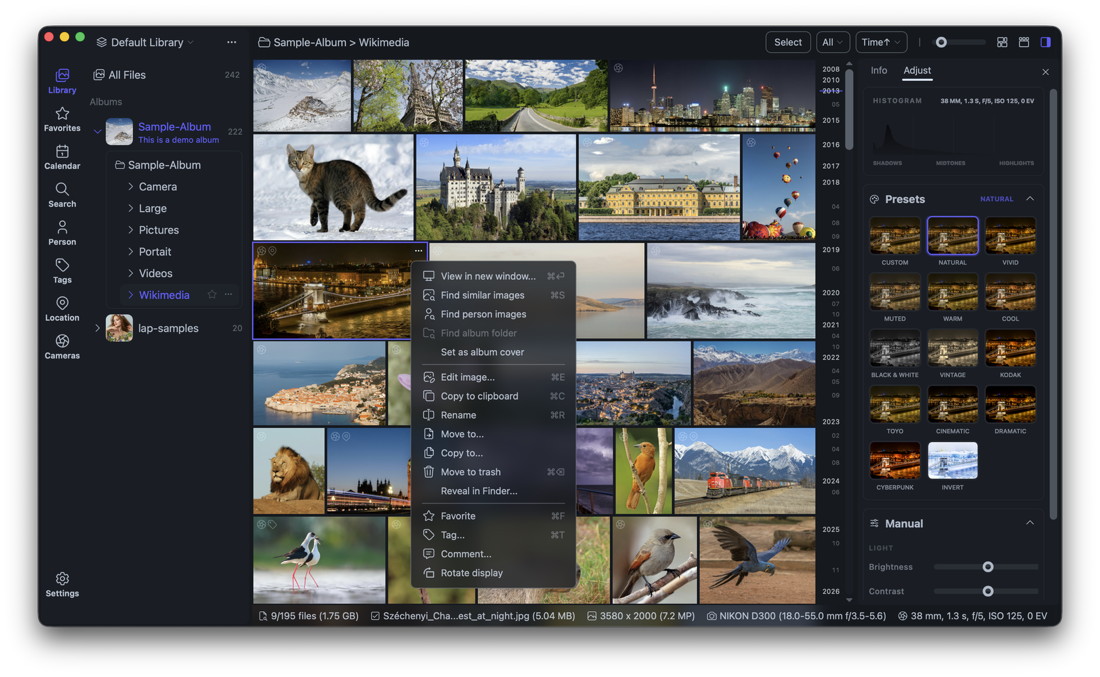Select the Vivid preset
The image size is (1100, 677).
pyautogui.click(x=1010, y=236)
